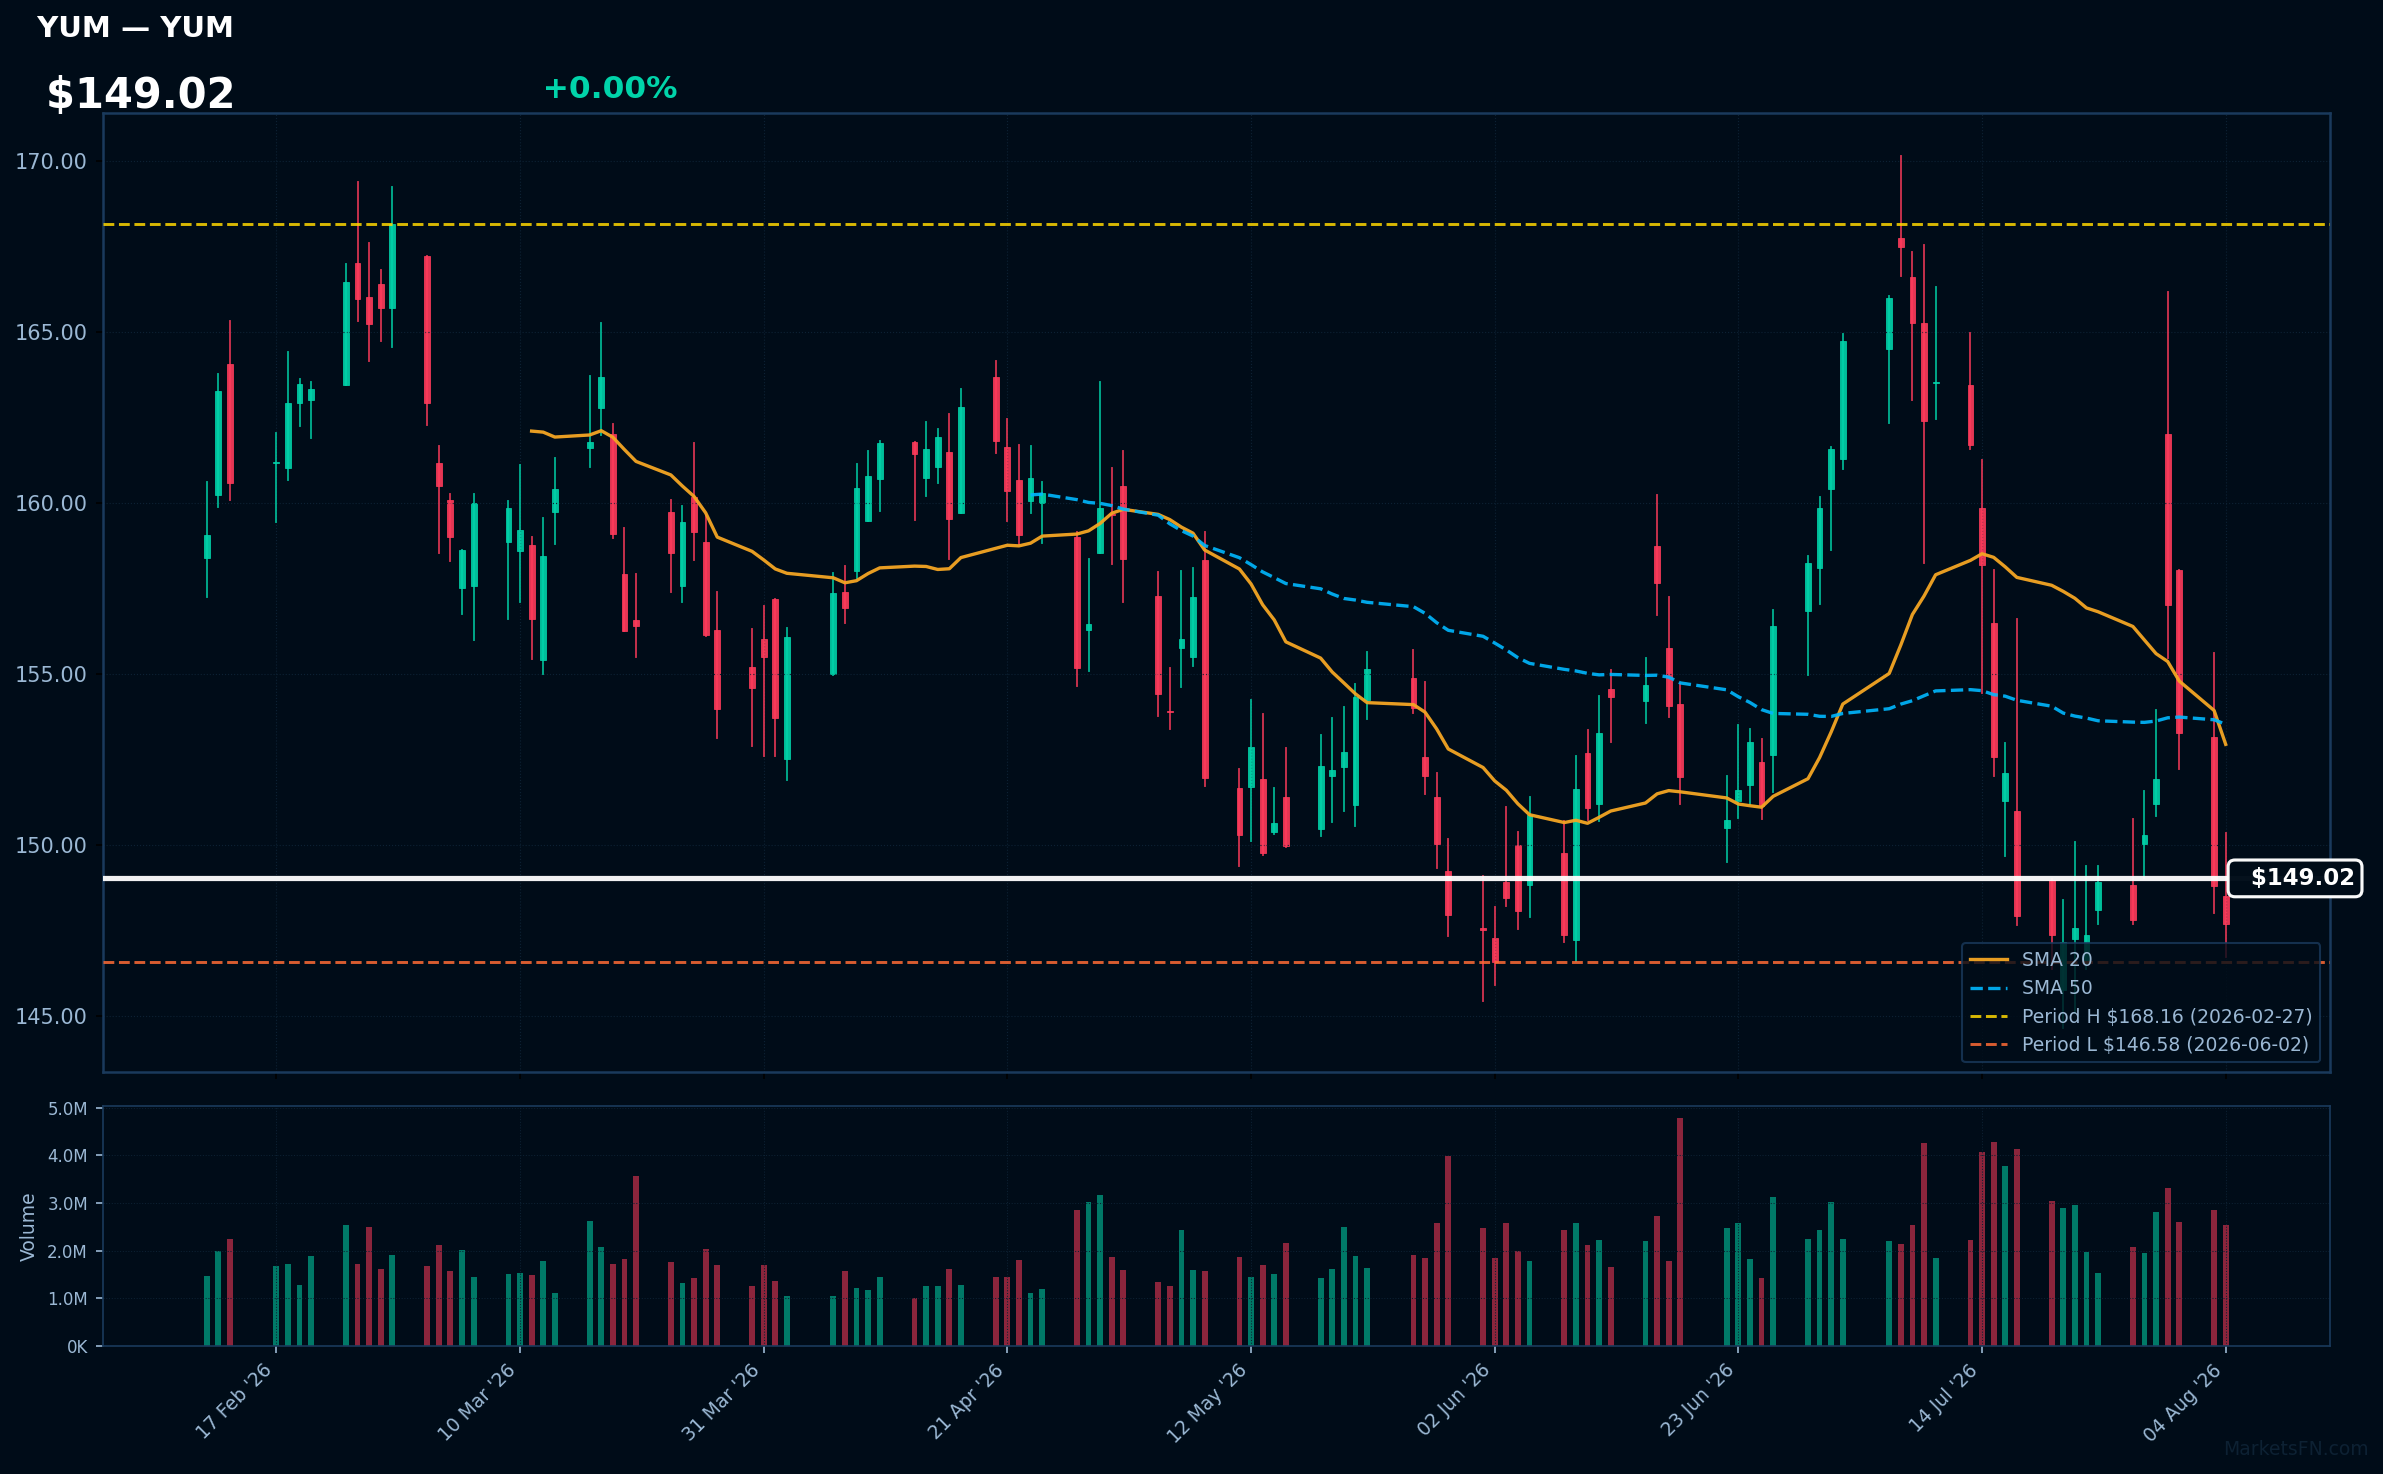Click the "04 Aug '26" date label
Screen dimensions: 2383x1474
coord(2182,1401)
